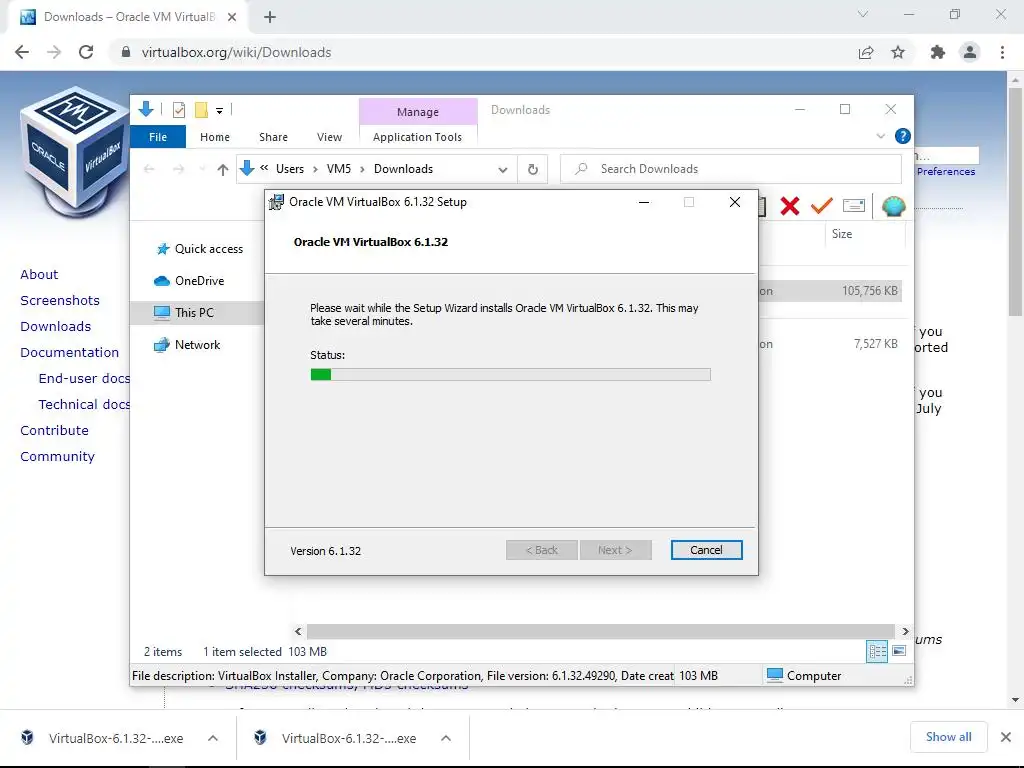Screen dimensions: 1024x768
Task: Click the red X delete icon
Action: [790, 206]
